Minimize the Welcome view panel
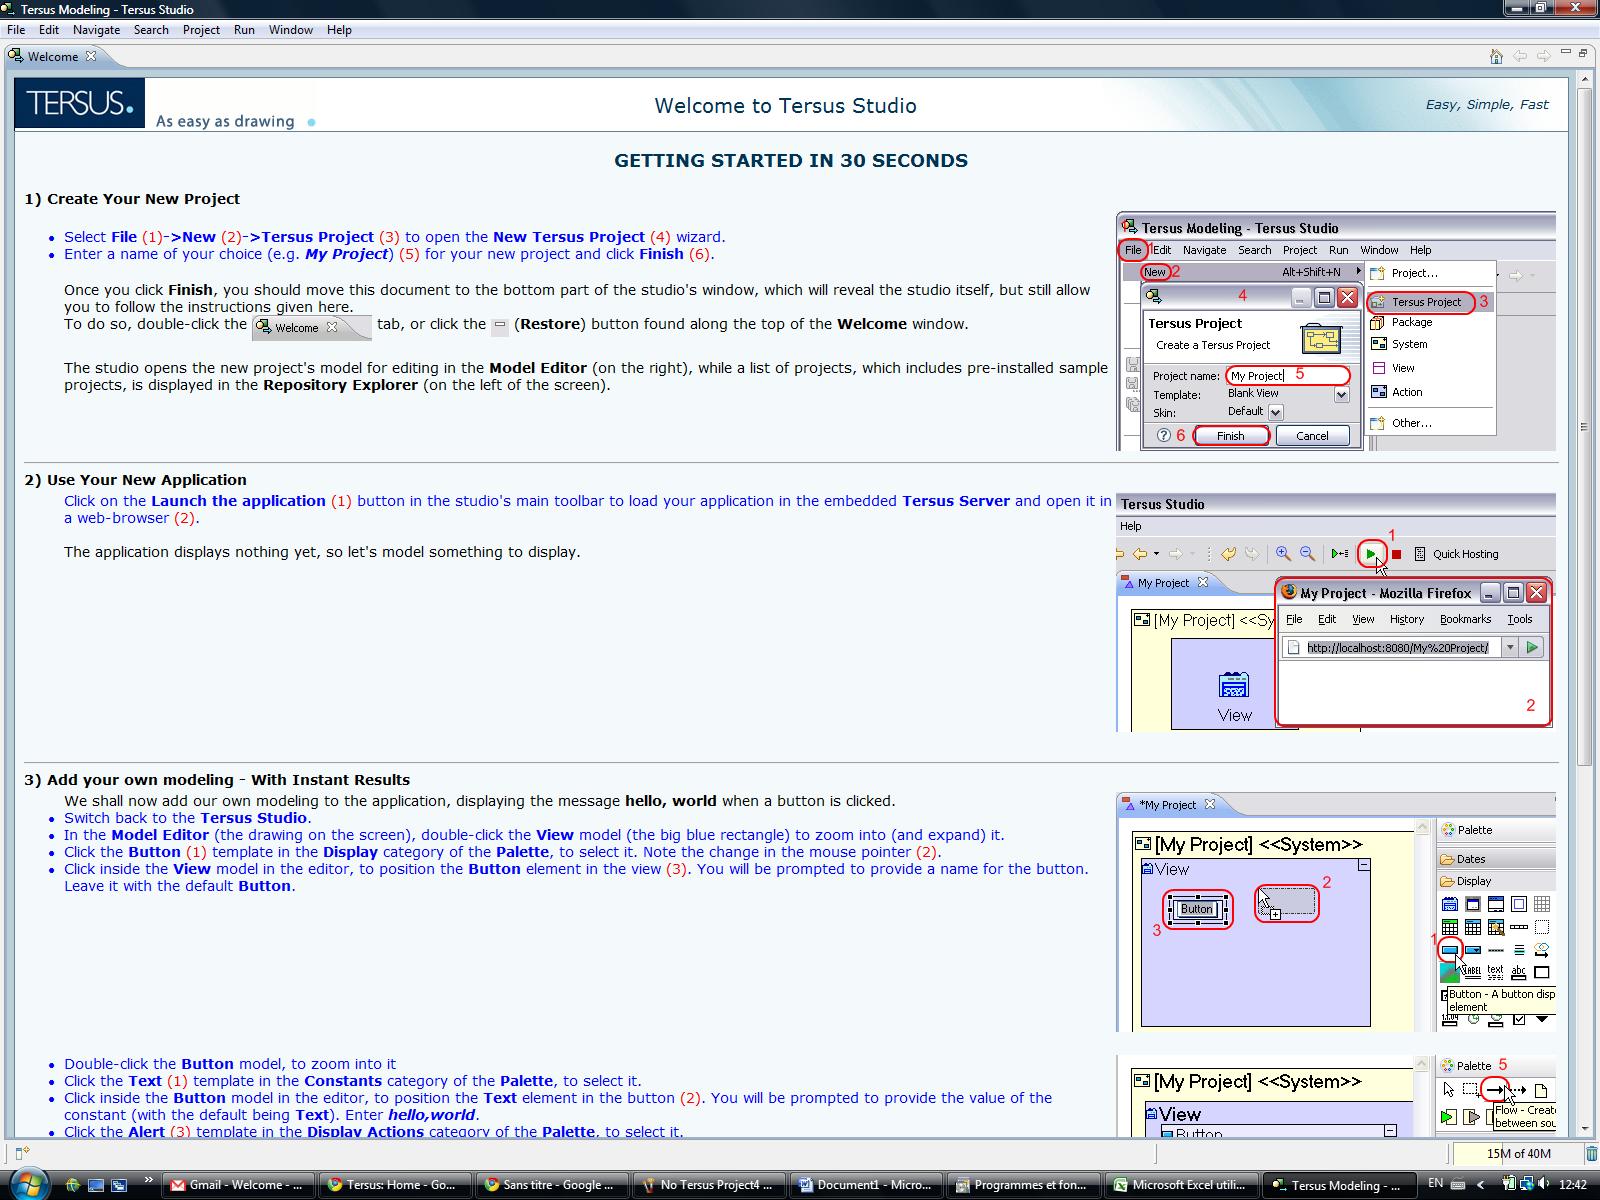 1566,53
